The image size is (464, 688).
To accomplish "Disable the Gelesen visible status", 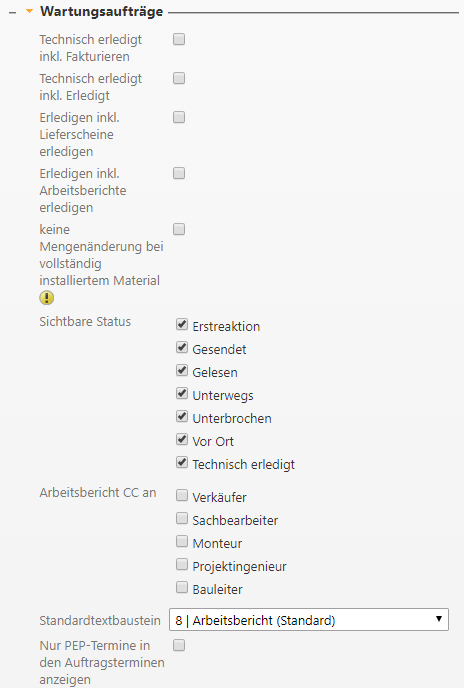I will pyautogui.click(x=182, y=370).
